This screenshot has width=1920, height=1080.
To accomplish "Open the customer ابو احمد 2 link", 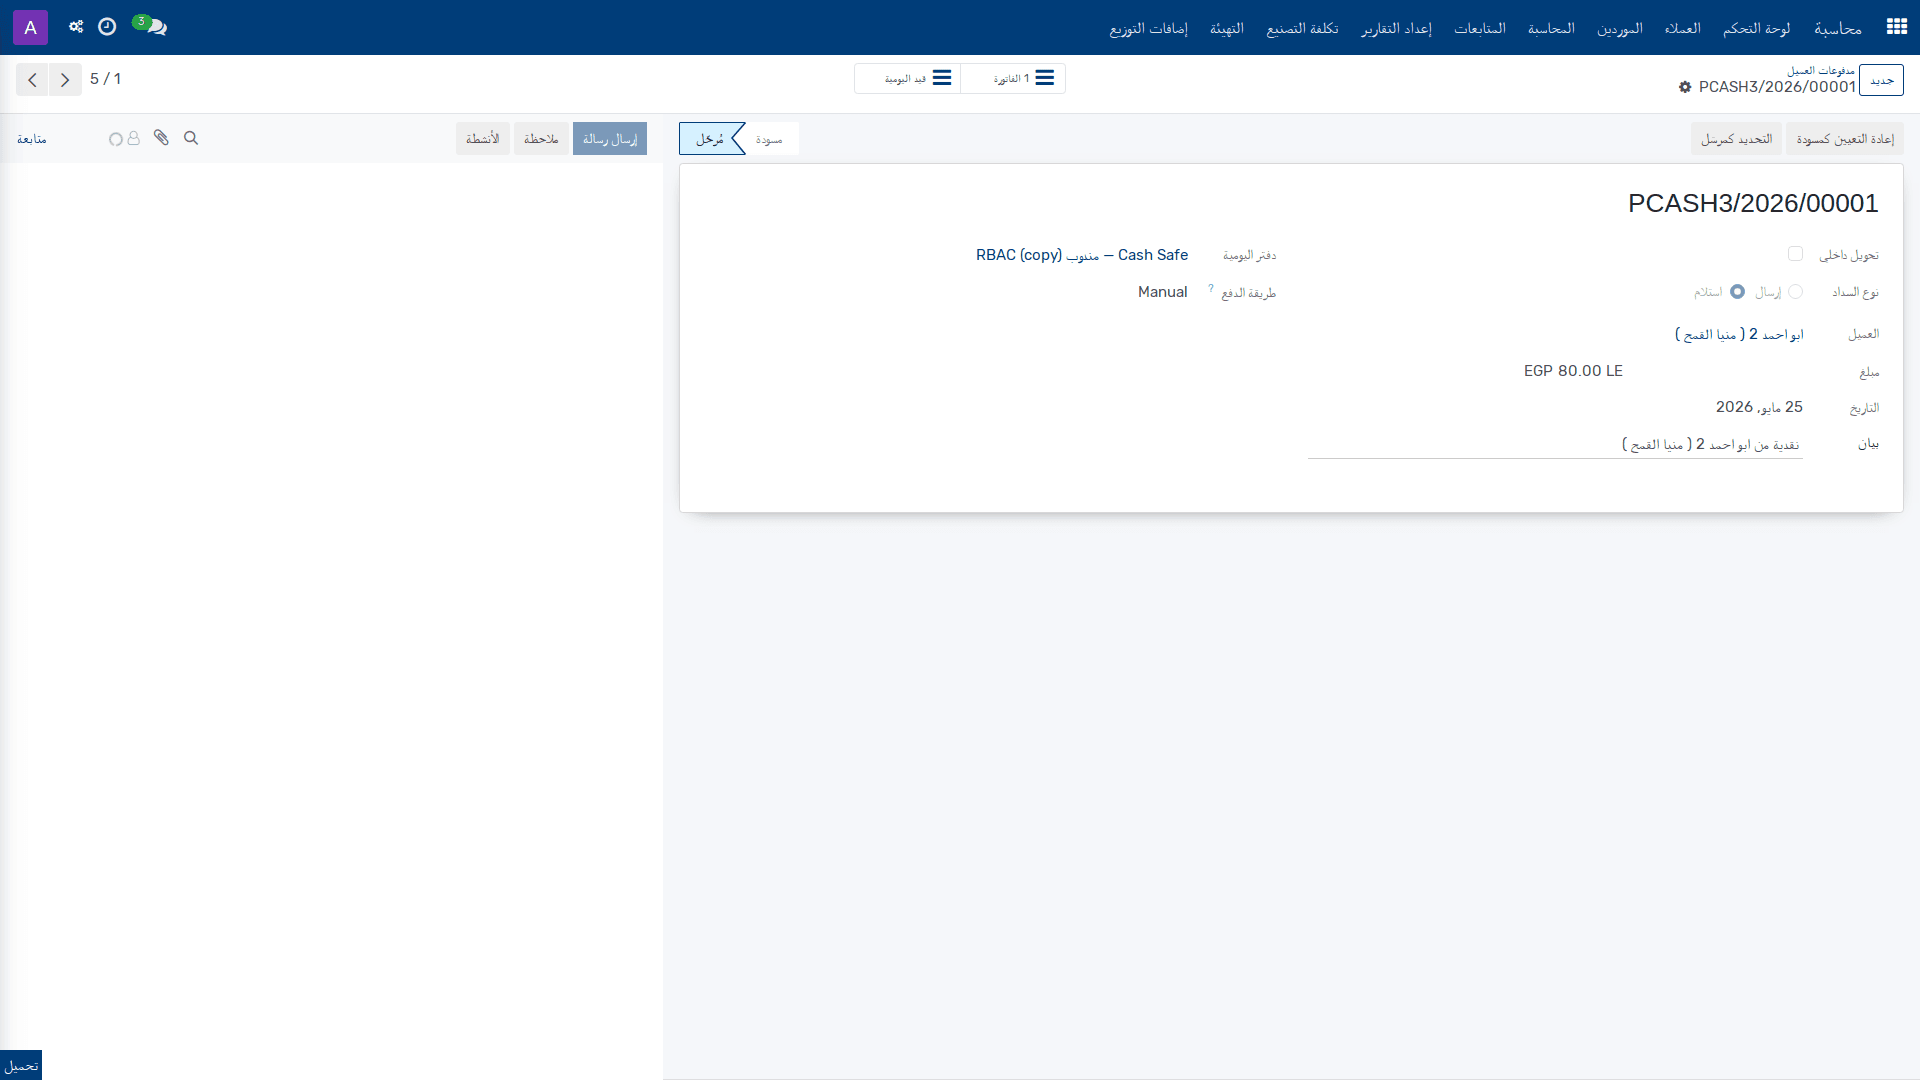I will (x=1739, y=334).
